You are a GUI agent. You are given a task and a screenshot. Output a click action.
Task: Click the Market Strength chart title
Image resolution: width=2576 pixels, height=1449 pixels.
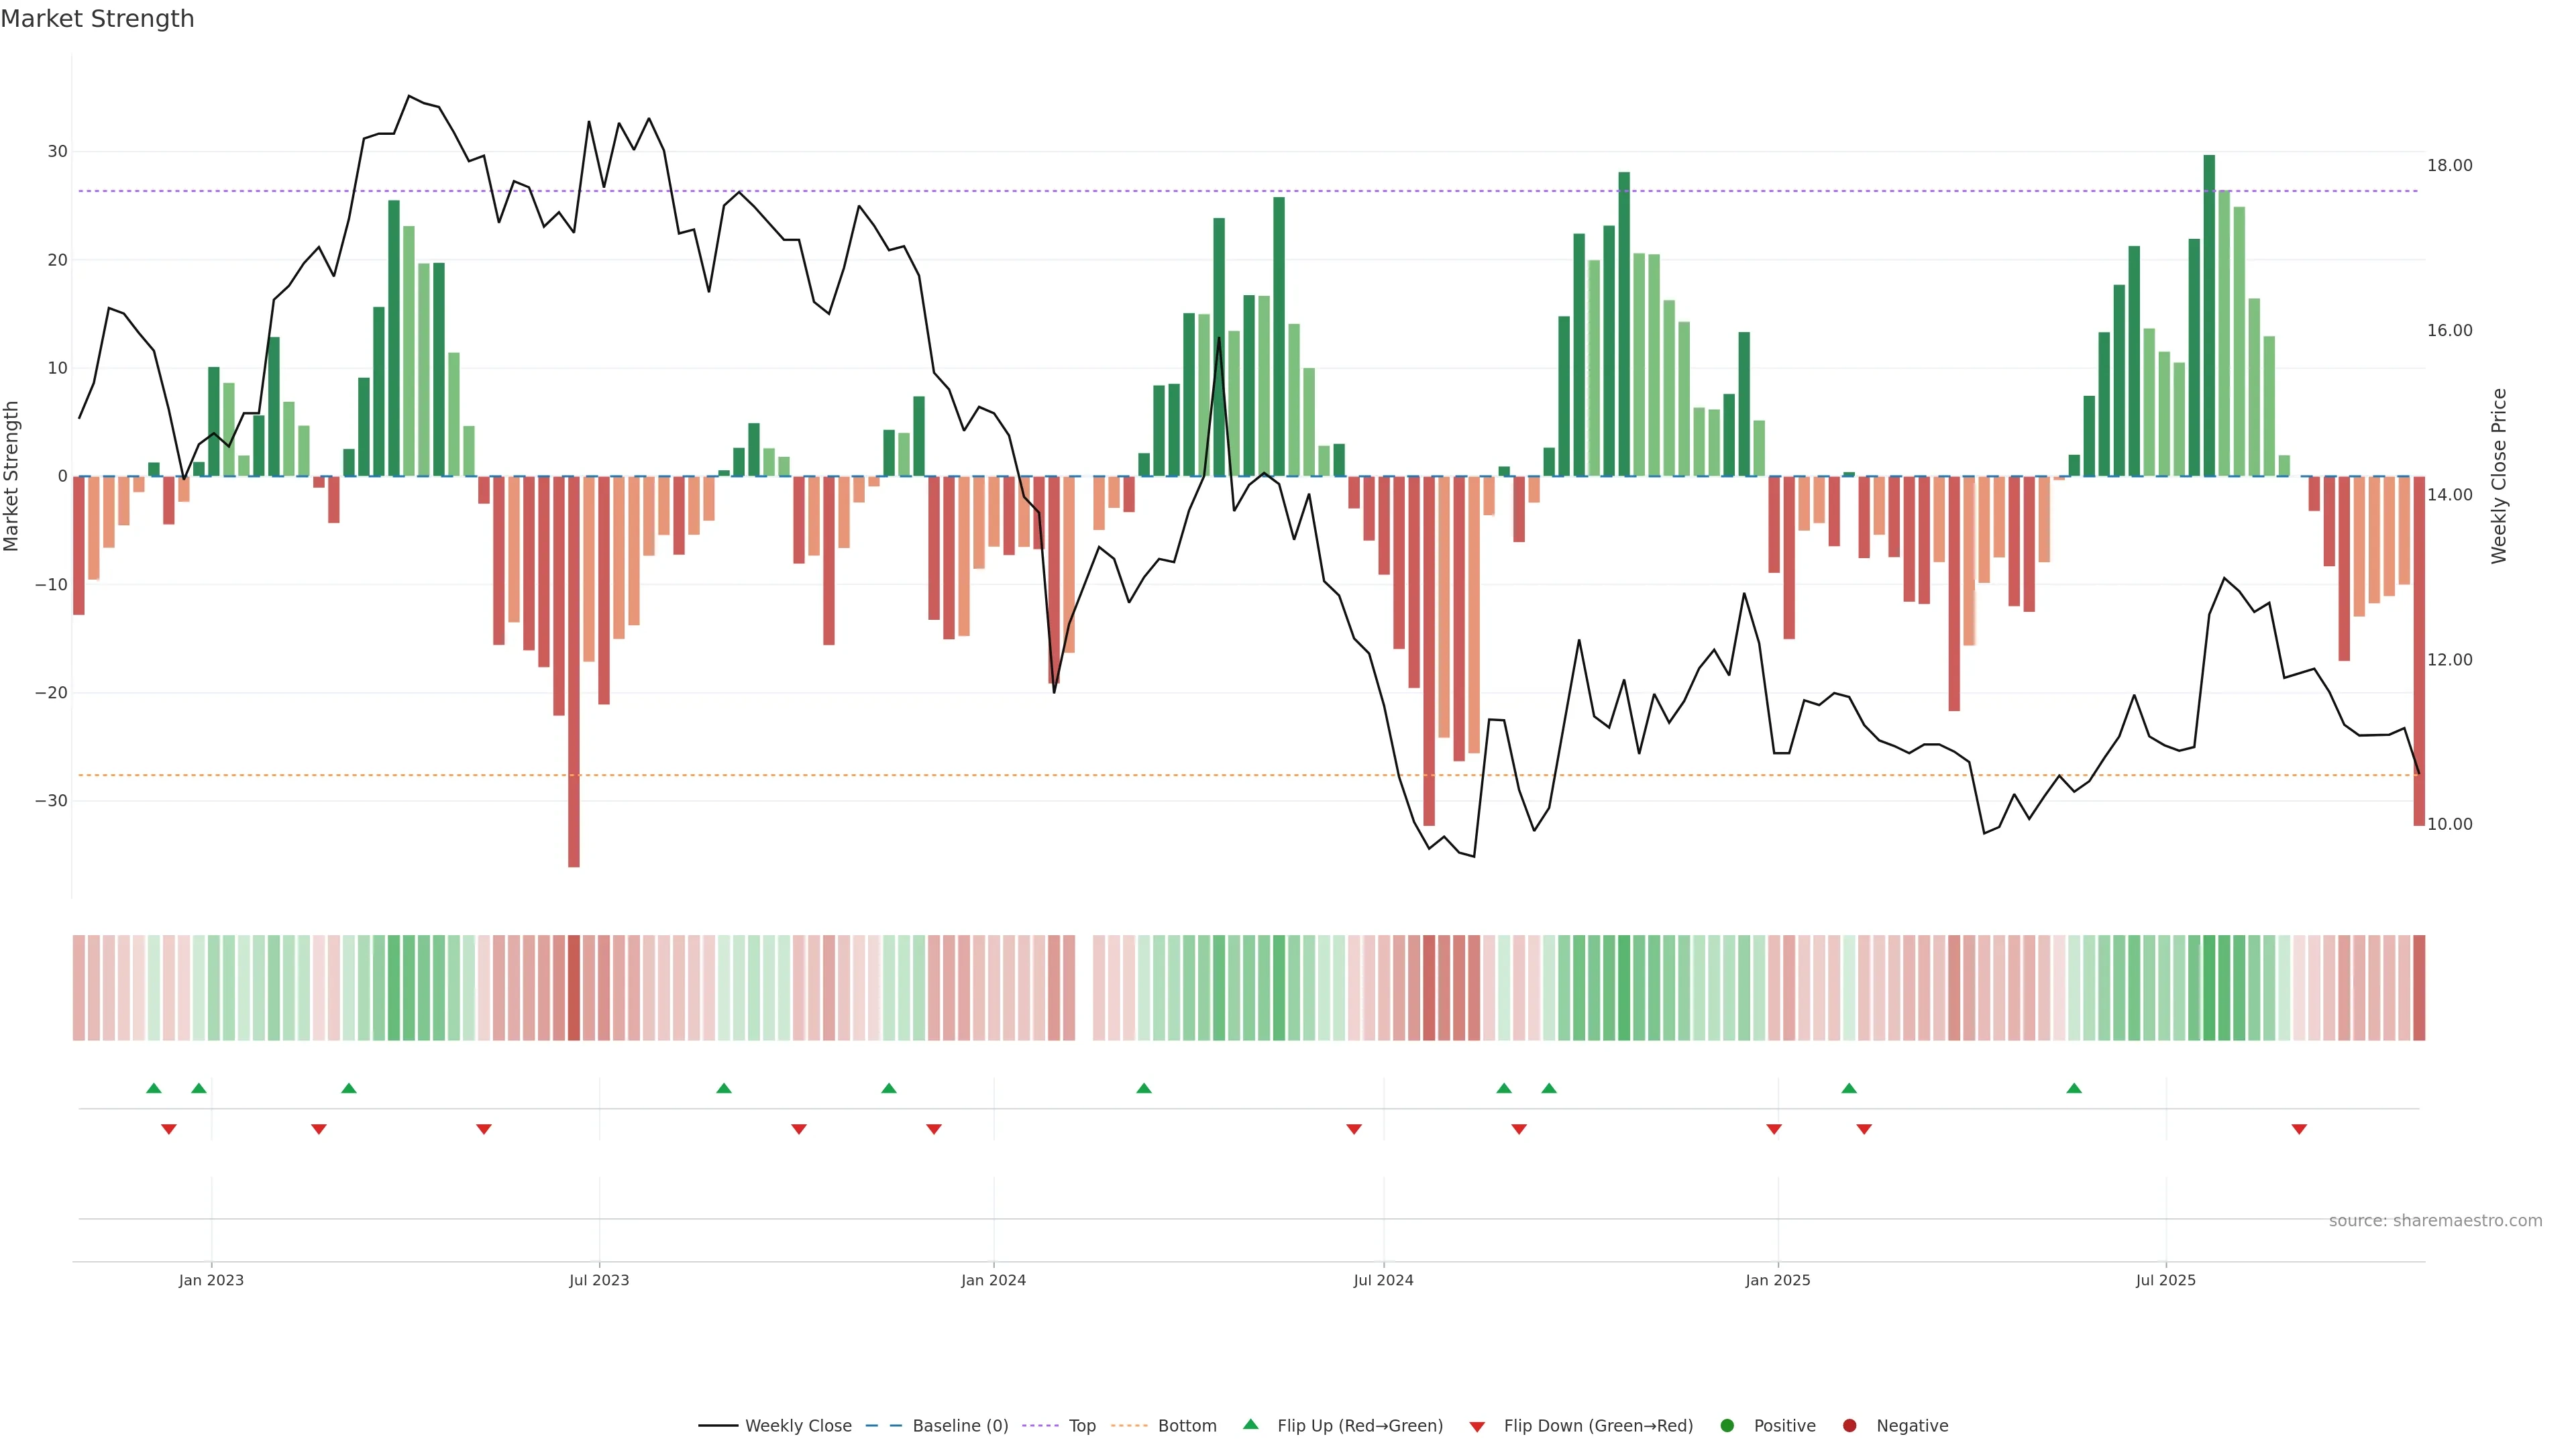click(x=97, y=19)
